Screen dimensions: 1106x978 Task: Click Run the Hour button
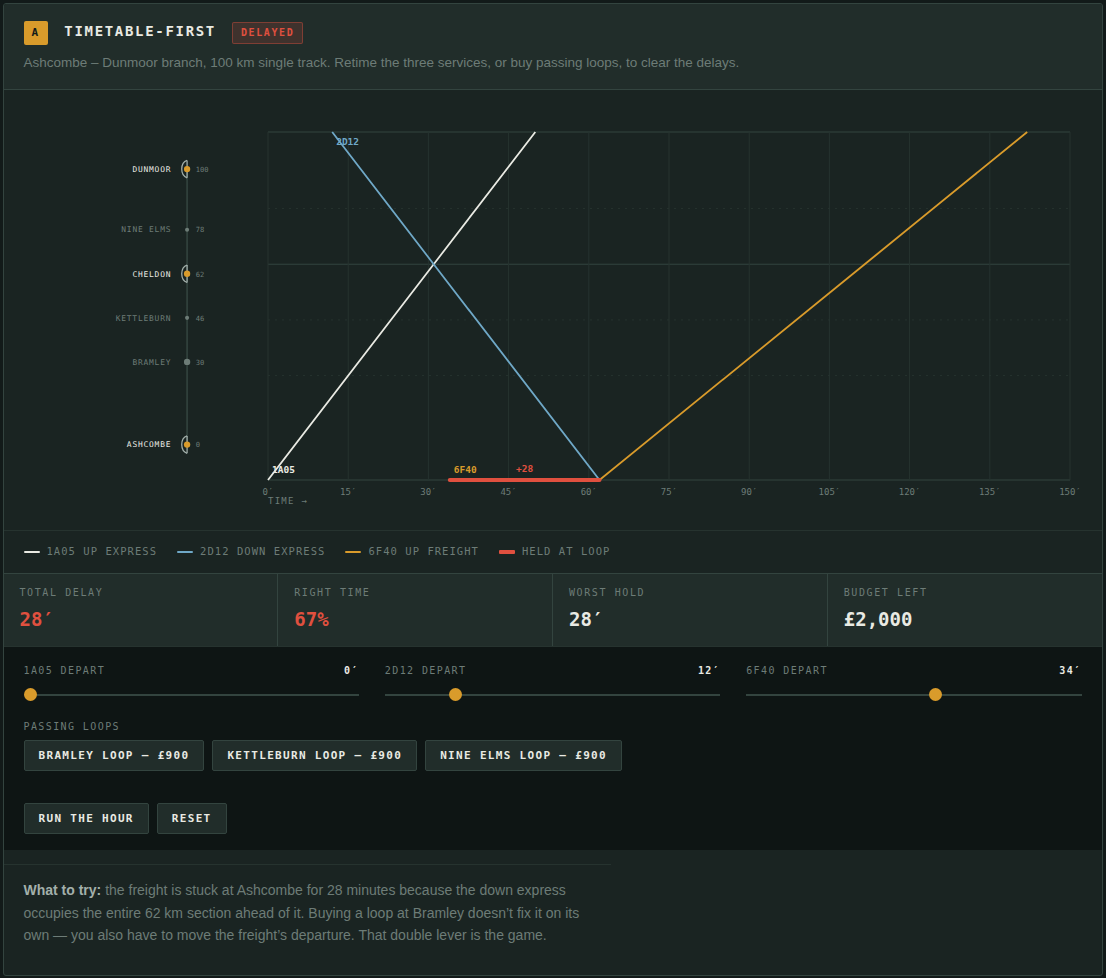(x=86, y=818)
